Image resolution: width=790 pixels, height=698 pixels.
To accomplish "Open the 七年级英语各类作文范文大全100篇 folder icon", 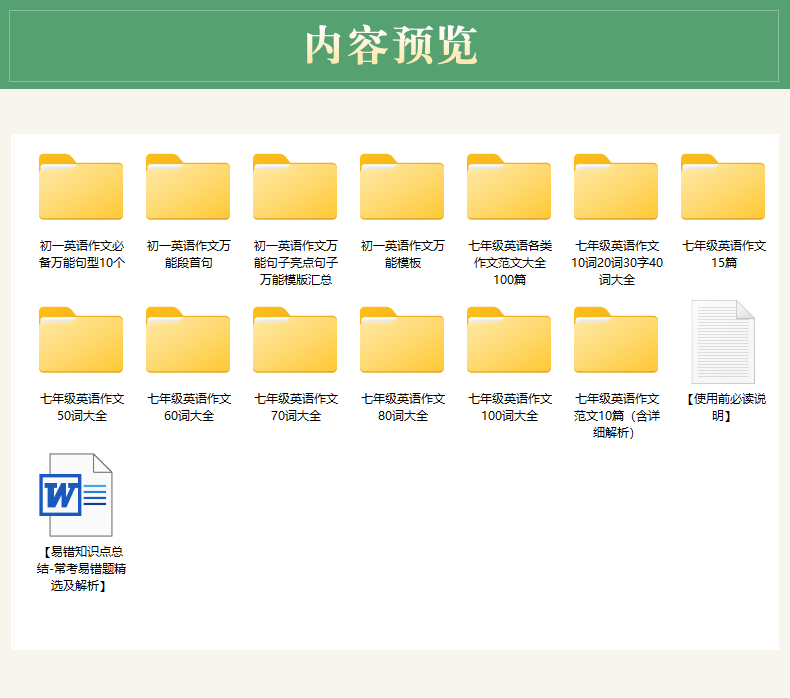I will (509, 187).
